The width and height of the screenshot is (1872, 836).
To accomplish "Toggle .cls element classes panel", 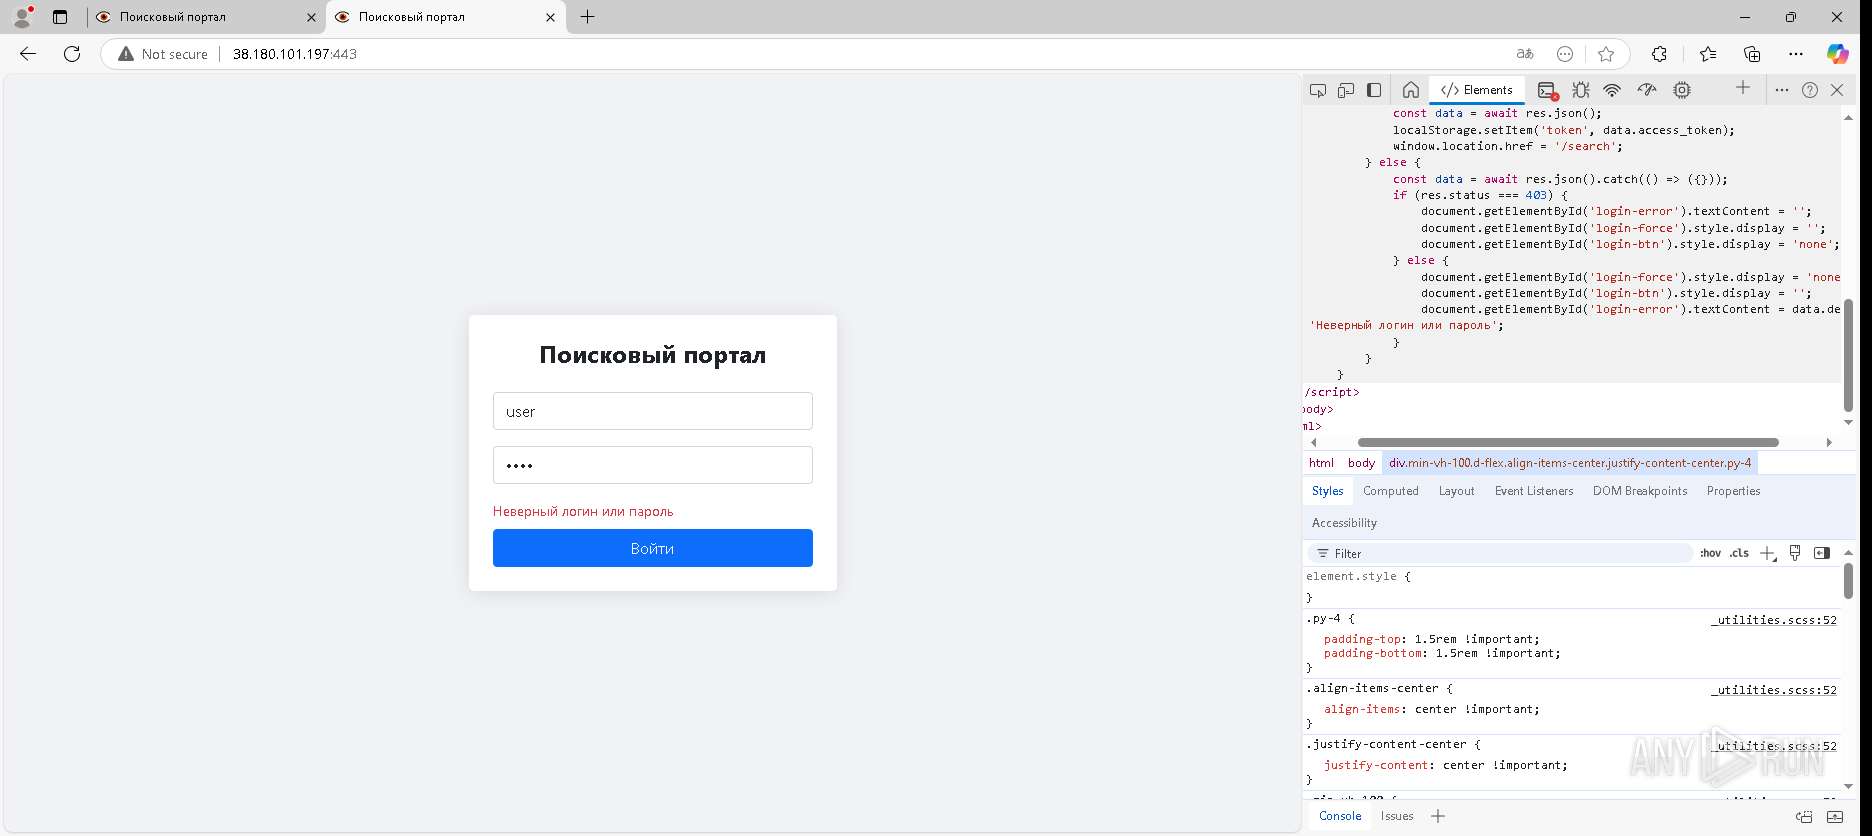I will pyautogui.click(x=1739, y=553).
